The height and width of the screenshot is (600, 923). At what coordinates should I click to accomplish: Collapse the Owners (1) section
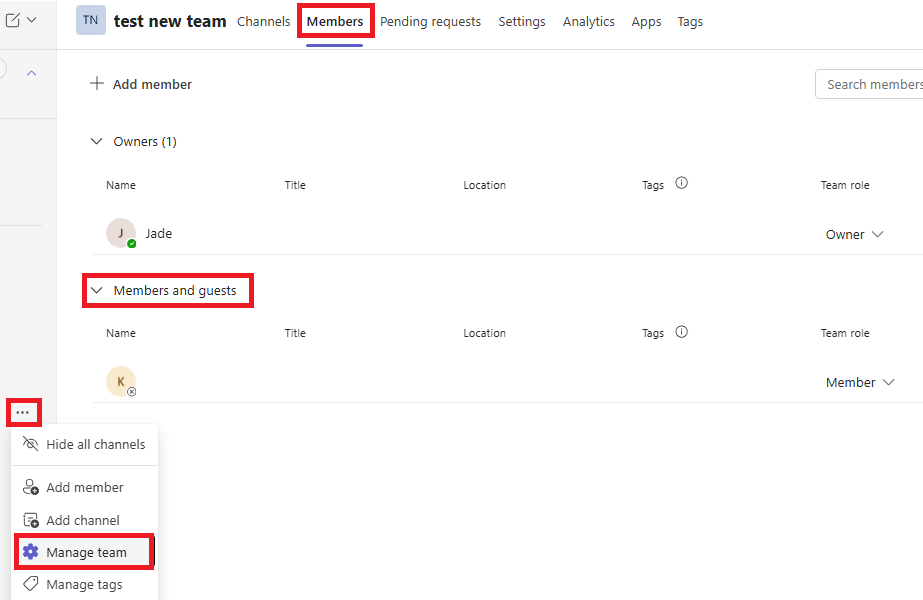[x=97, y=141]
